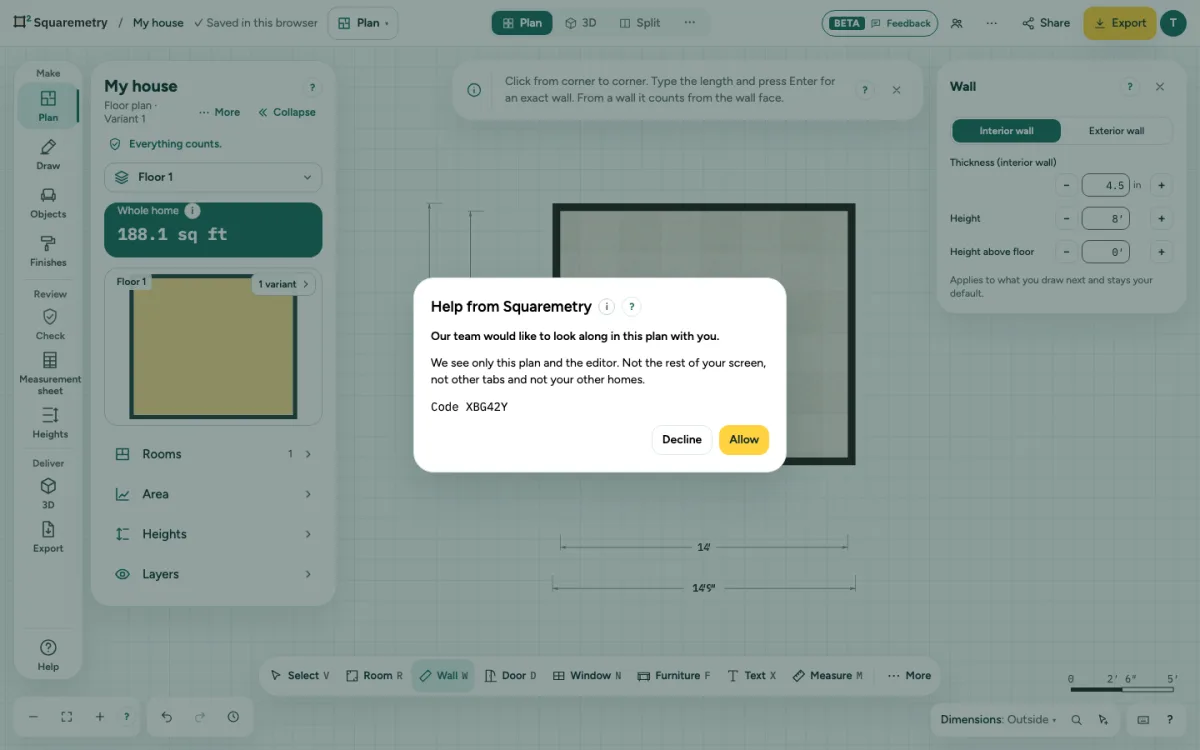
Task: Open help in the Wall panel
Action: tap(1130, 87)
